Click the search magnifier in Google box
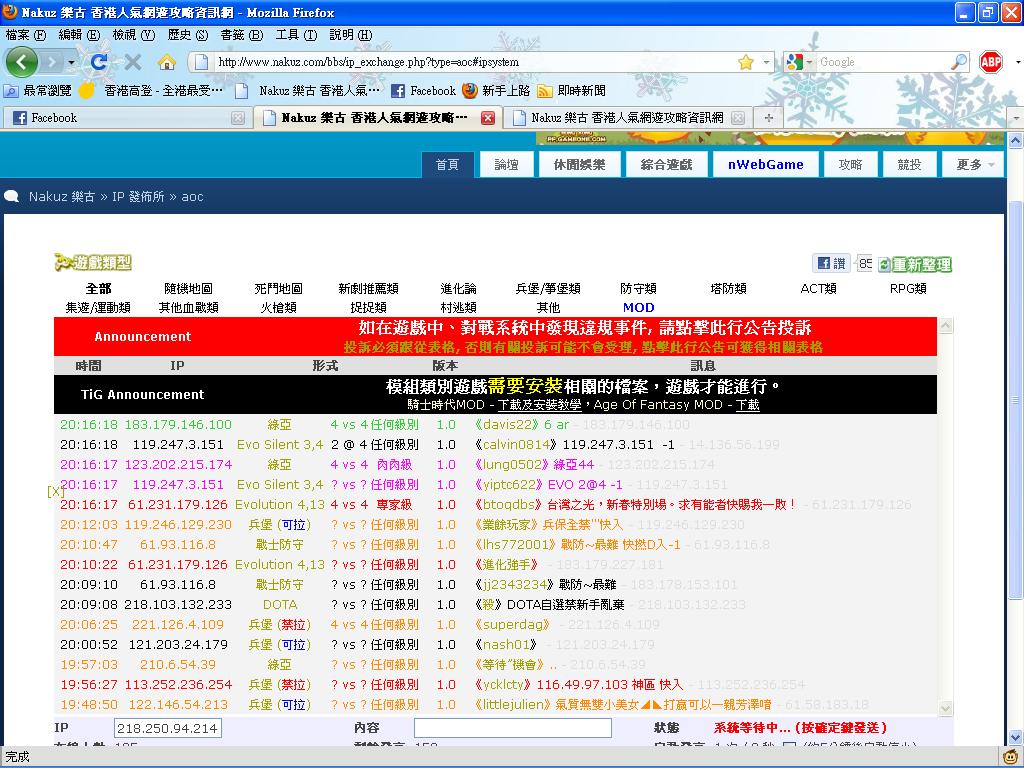1024x768 pixels. 958,62
